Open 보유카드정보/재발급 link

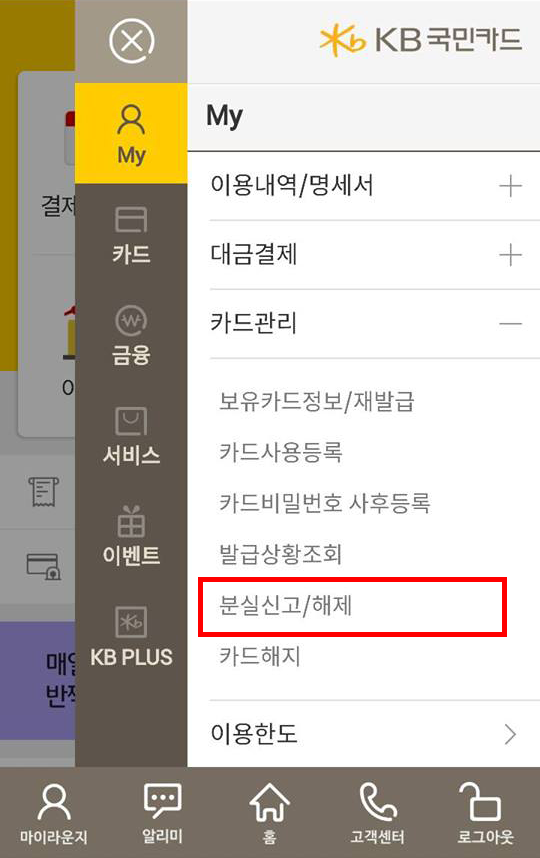(x=316, y=401)
